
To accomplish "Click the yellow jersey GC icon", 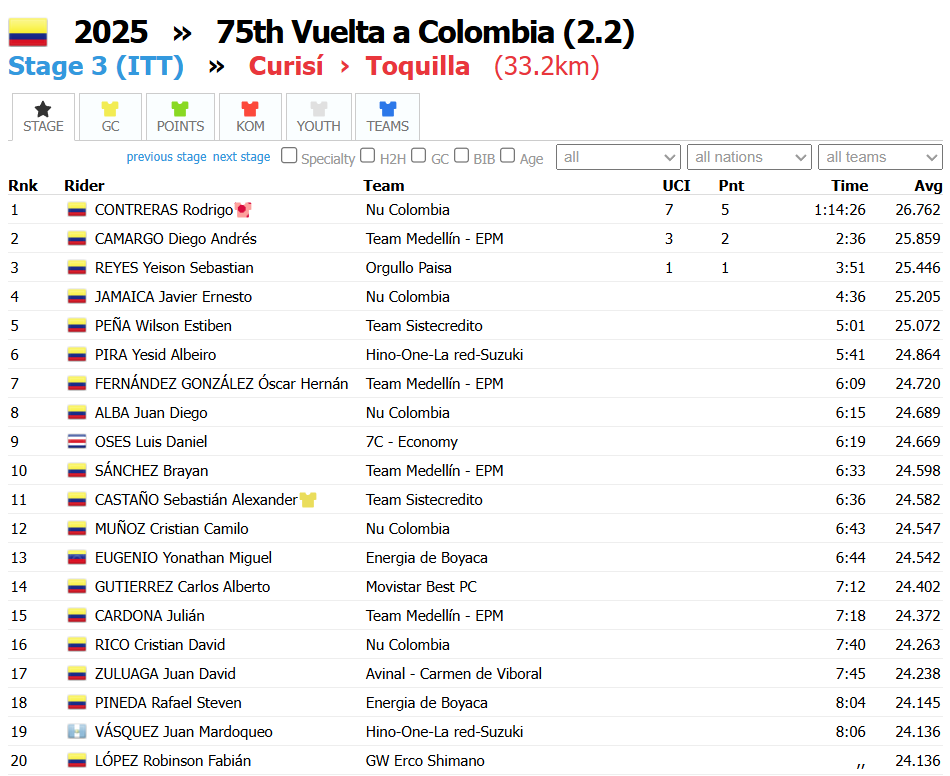I will click(110, 108).
